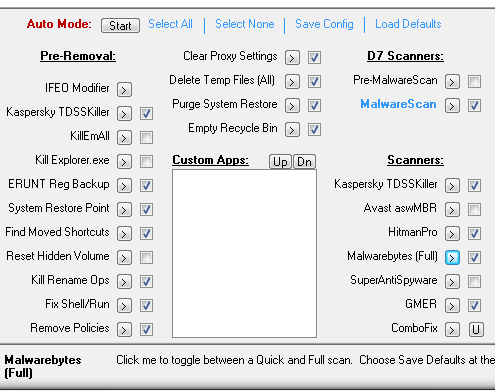Run Purge System Restore arrow button

point(292,106)
